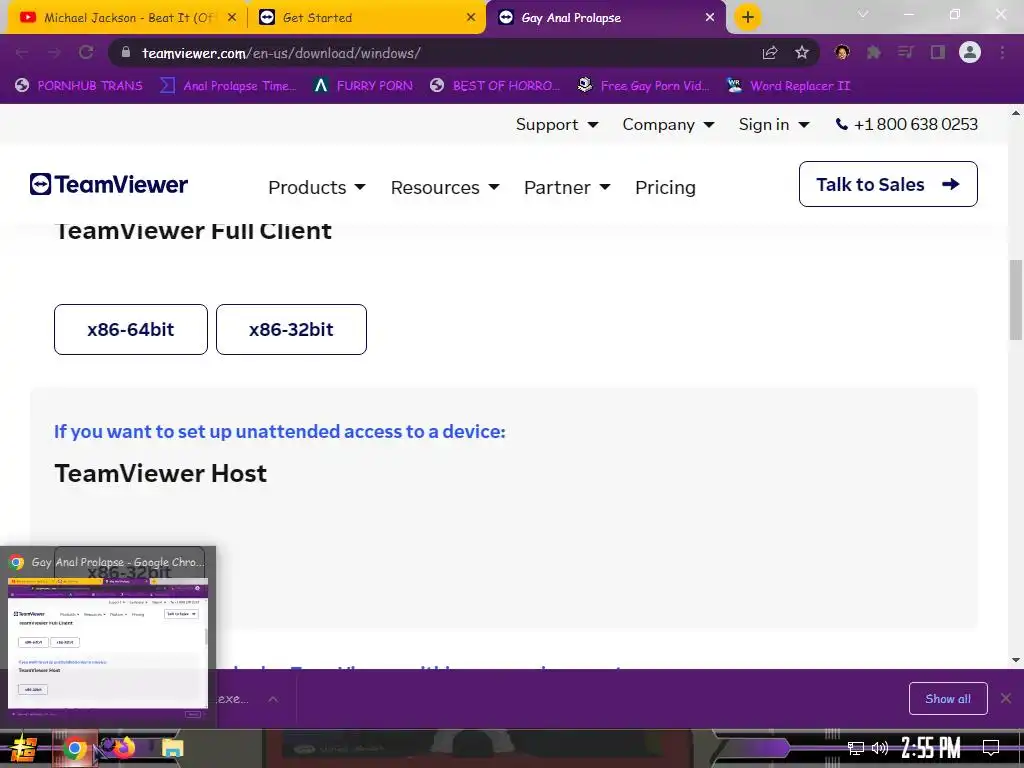Click the Chrome icon in the taskbar
1024x768 pixels.
point(74,748)
